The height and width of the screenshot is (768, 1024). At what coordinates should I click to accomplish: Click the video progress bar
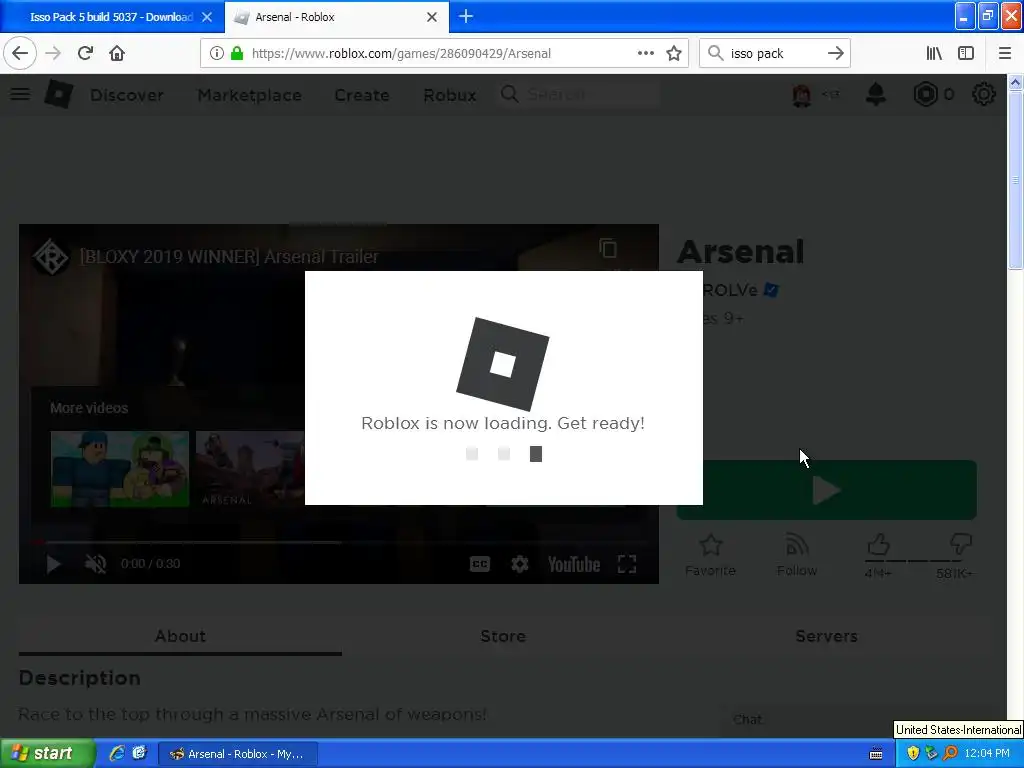pyautogui.click(x=339, y=542)
